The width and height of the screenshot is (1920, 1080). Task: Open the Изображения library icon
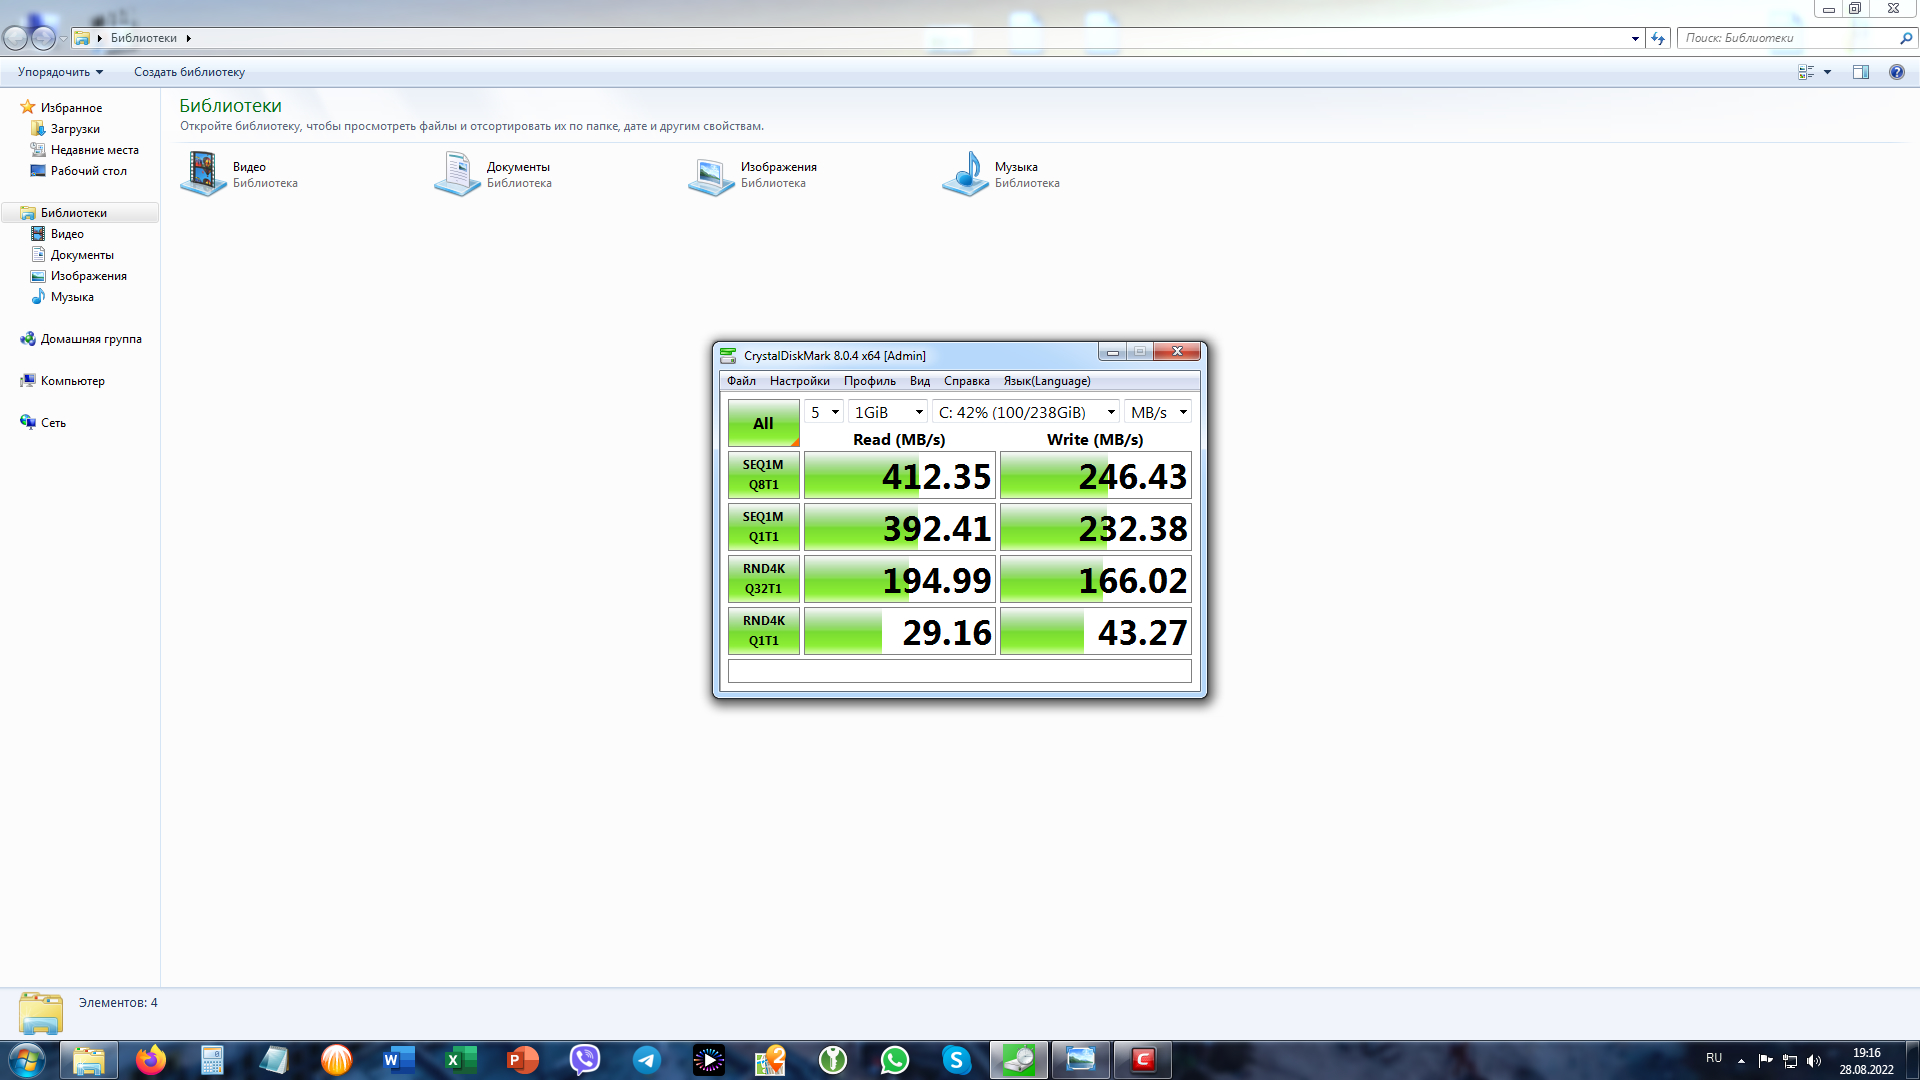[x=712, y=174]
